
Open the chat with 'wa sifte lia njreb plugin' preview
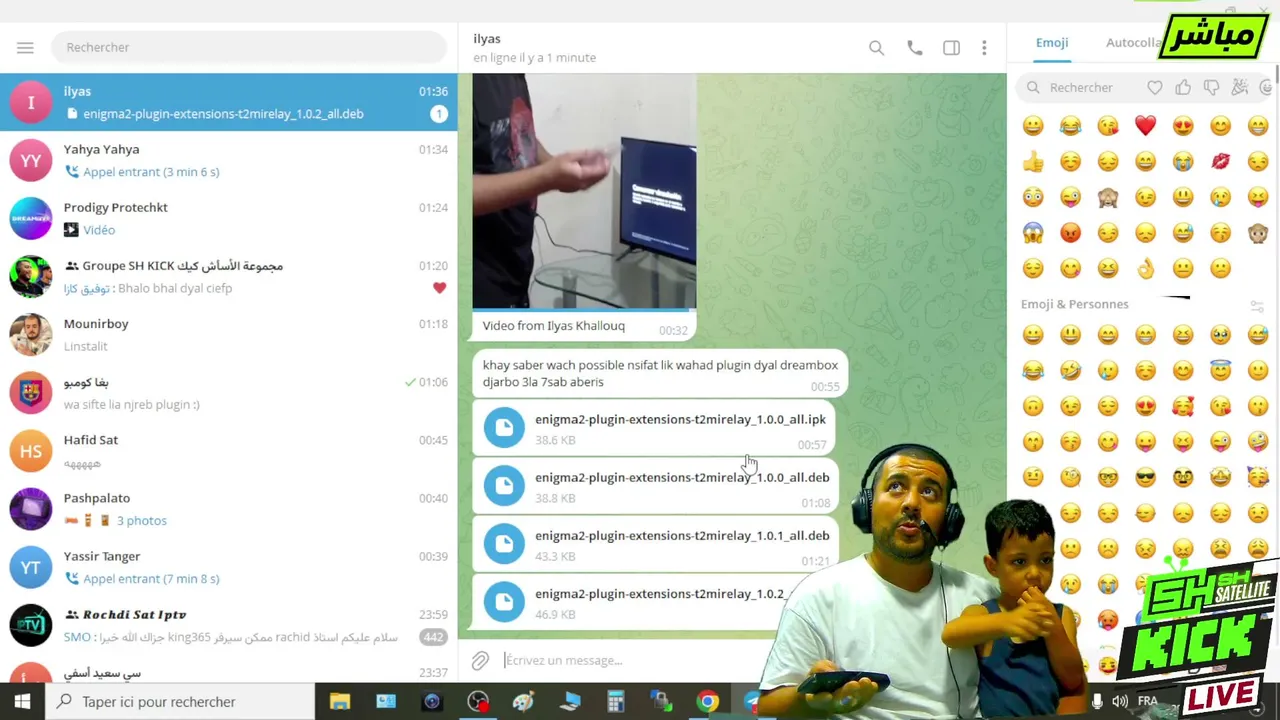coord(228,393)
